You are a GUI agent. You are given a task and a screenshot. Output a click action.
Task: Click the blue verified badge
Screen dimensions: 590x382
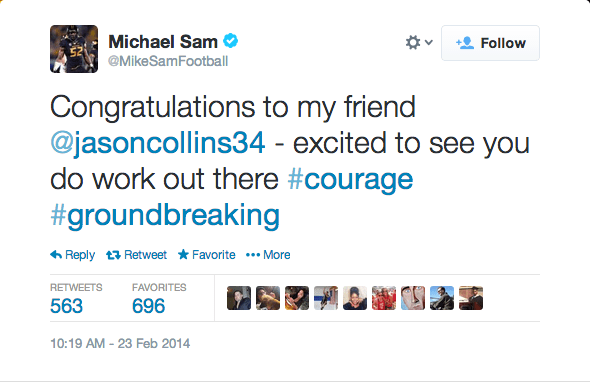click(231, 41)
